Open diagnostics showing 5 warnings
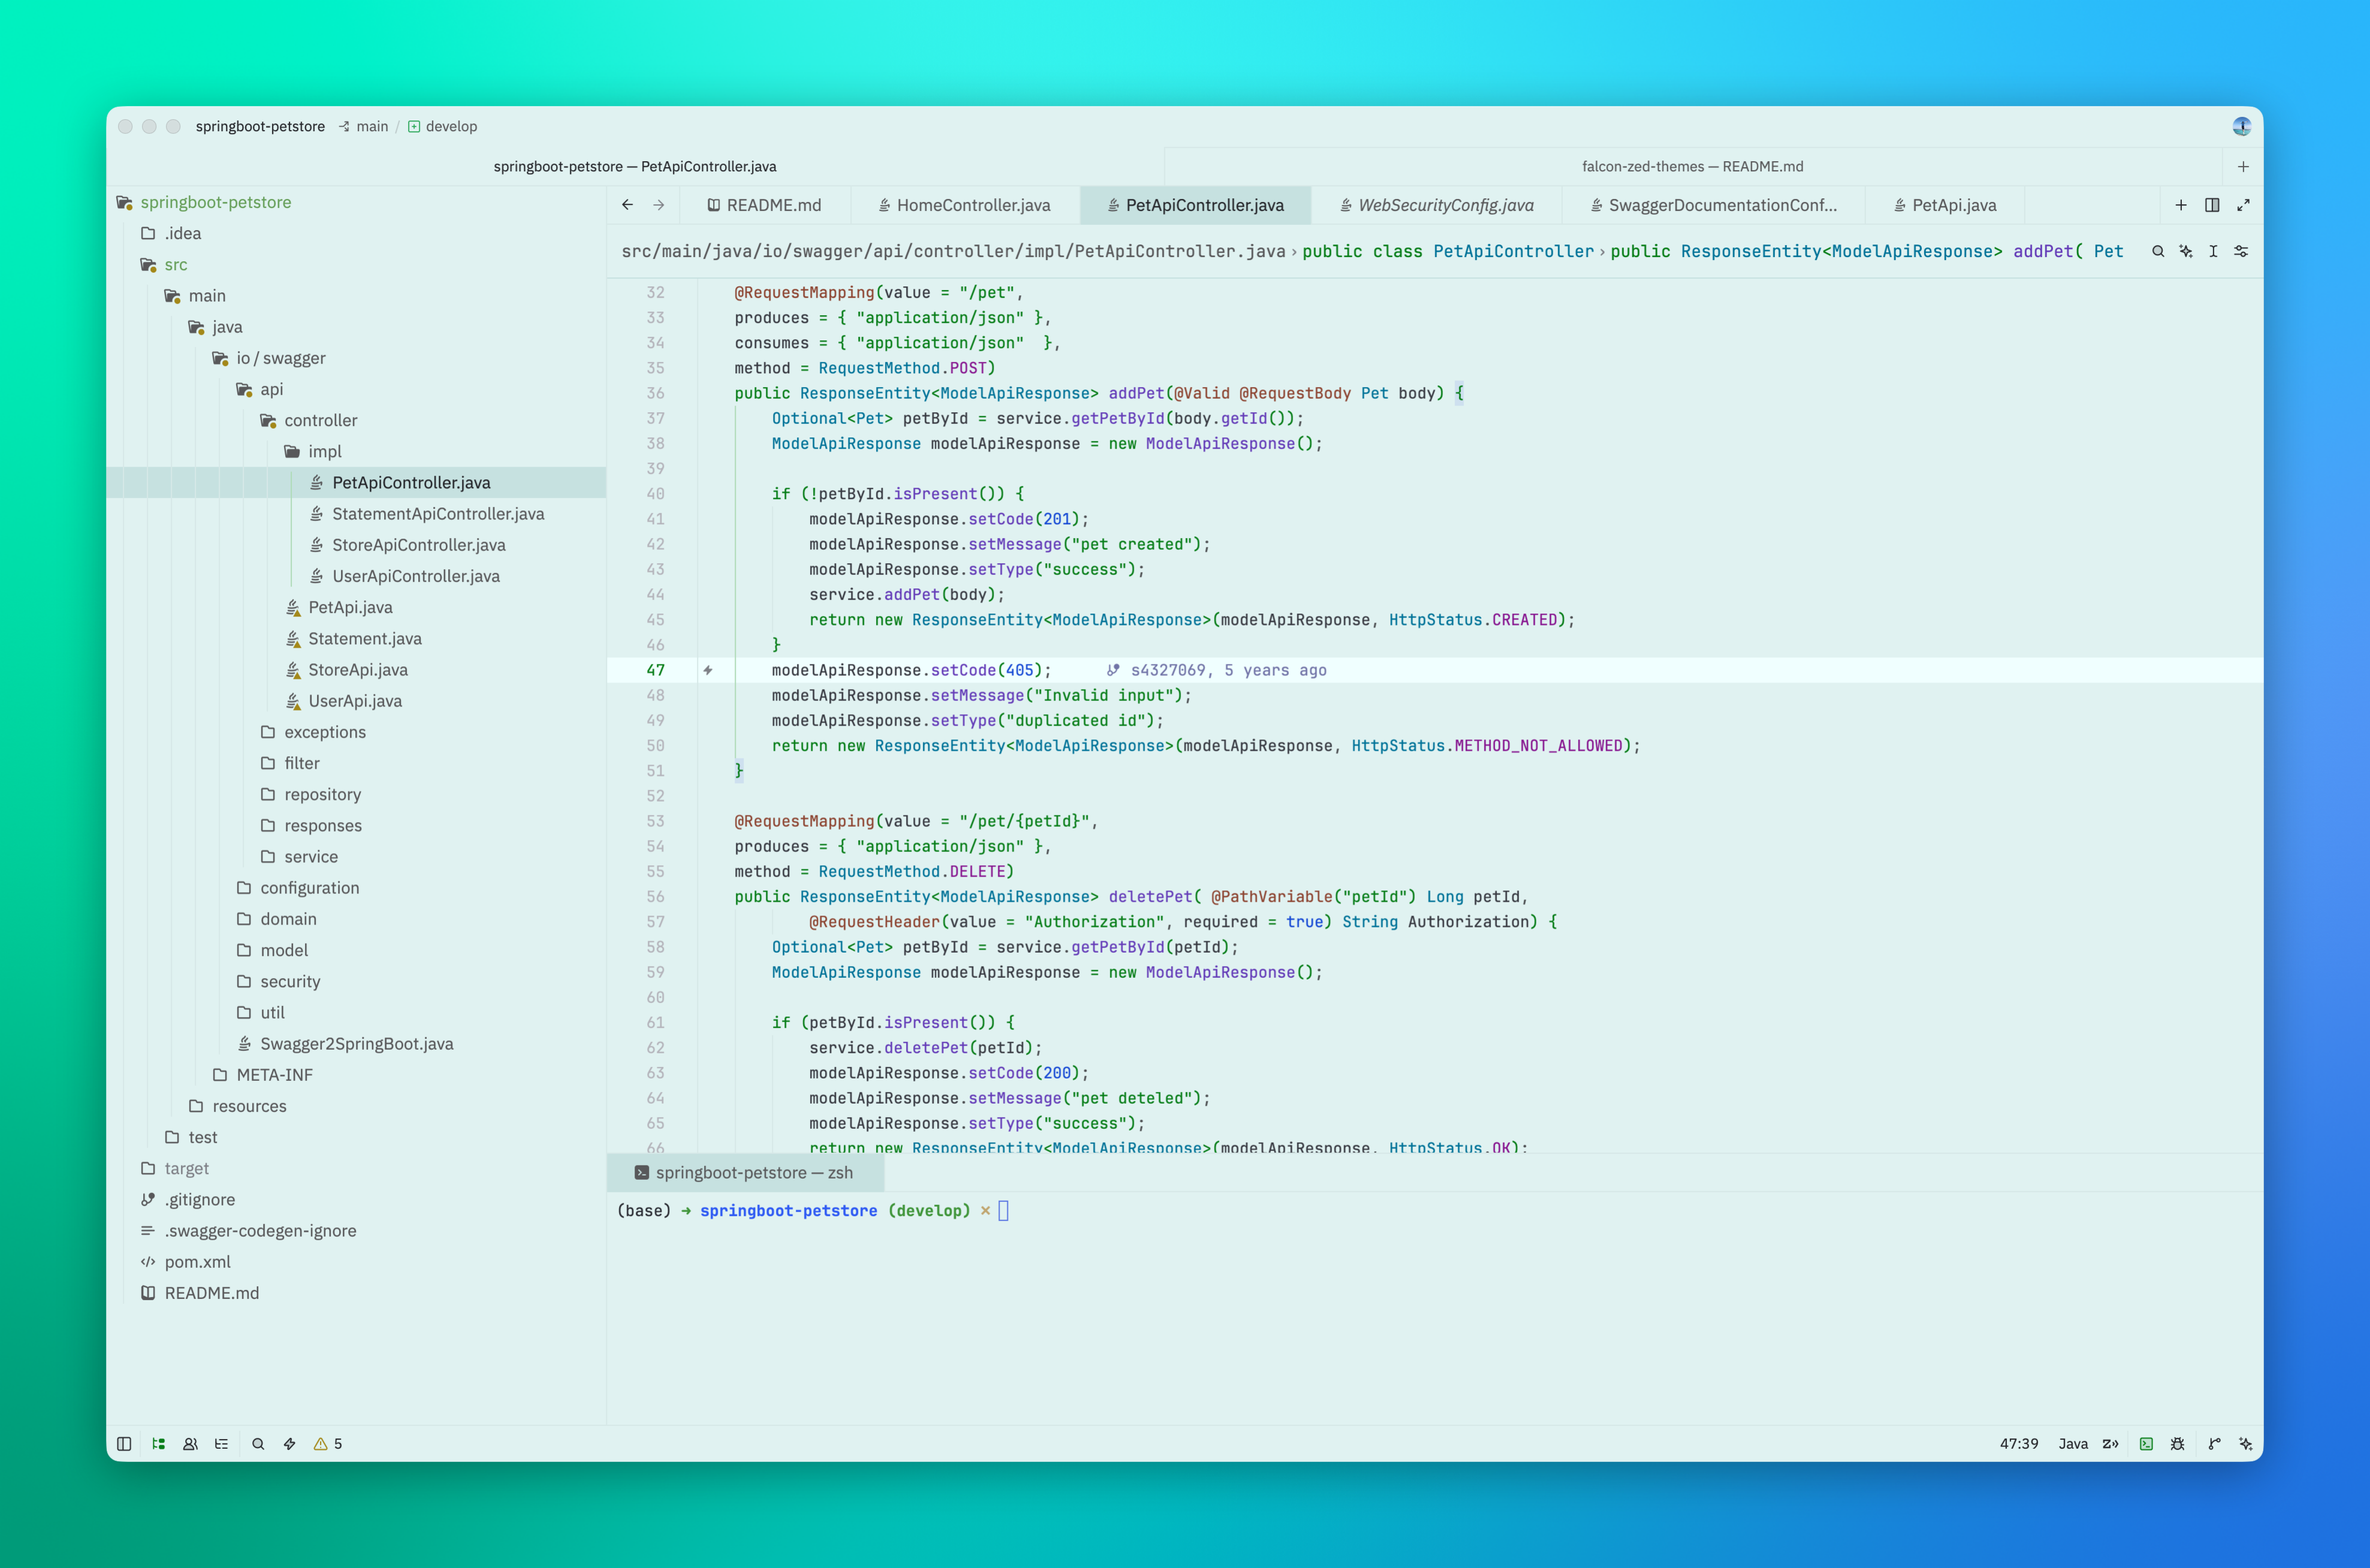Viewport: 2370px width, 1568px height. point(328,1443)
